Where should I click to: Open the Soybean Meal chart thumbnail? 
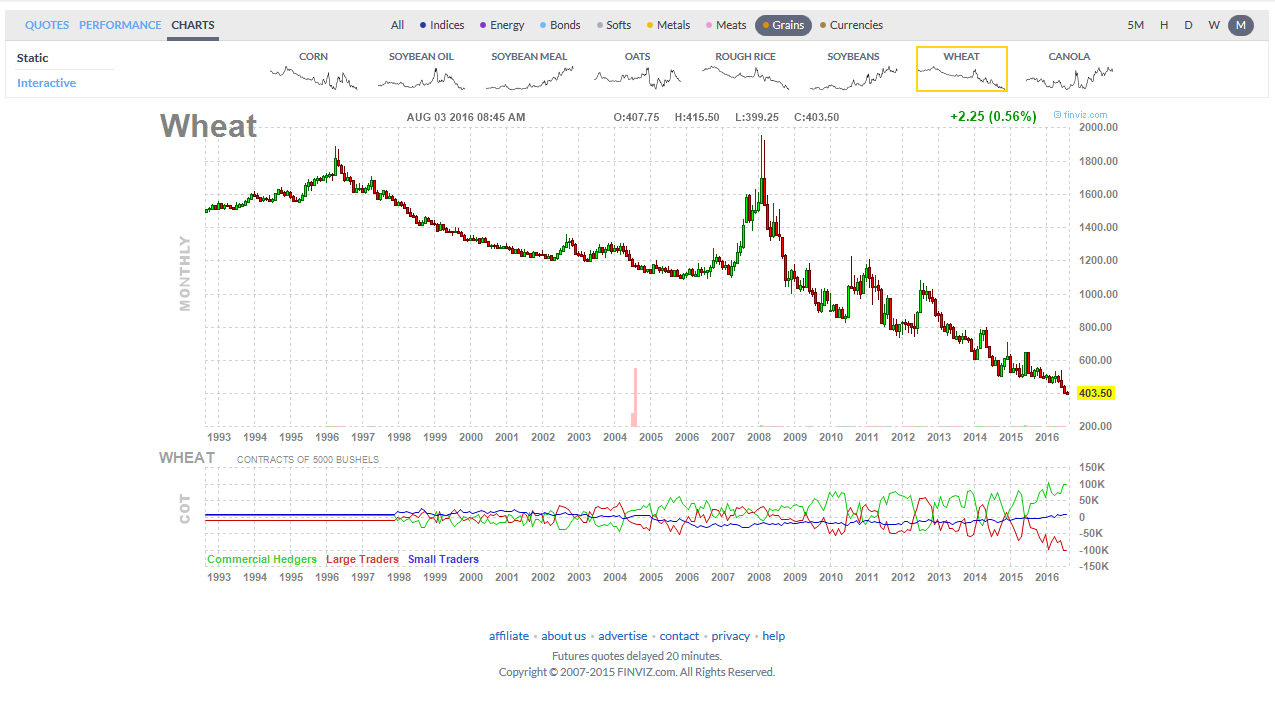pos(529,70)
